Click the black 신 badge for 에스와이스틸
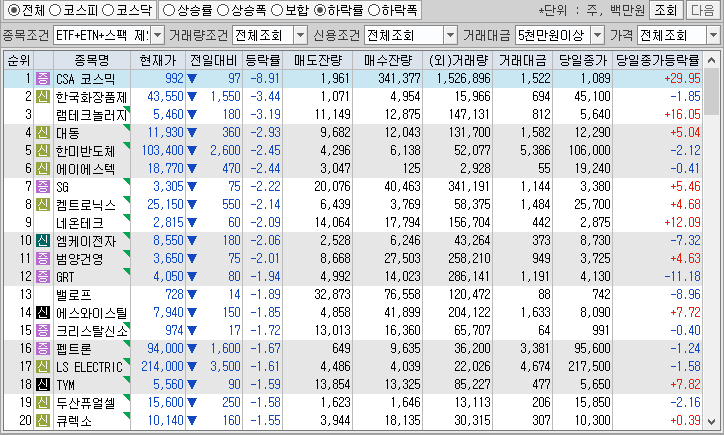724x435 pixels. (43, 313)
